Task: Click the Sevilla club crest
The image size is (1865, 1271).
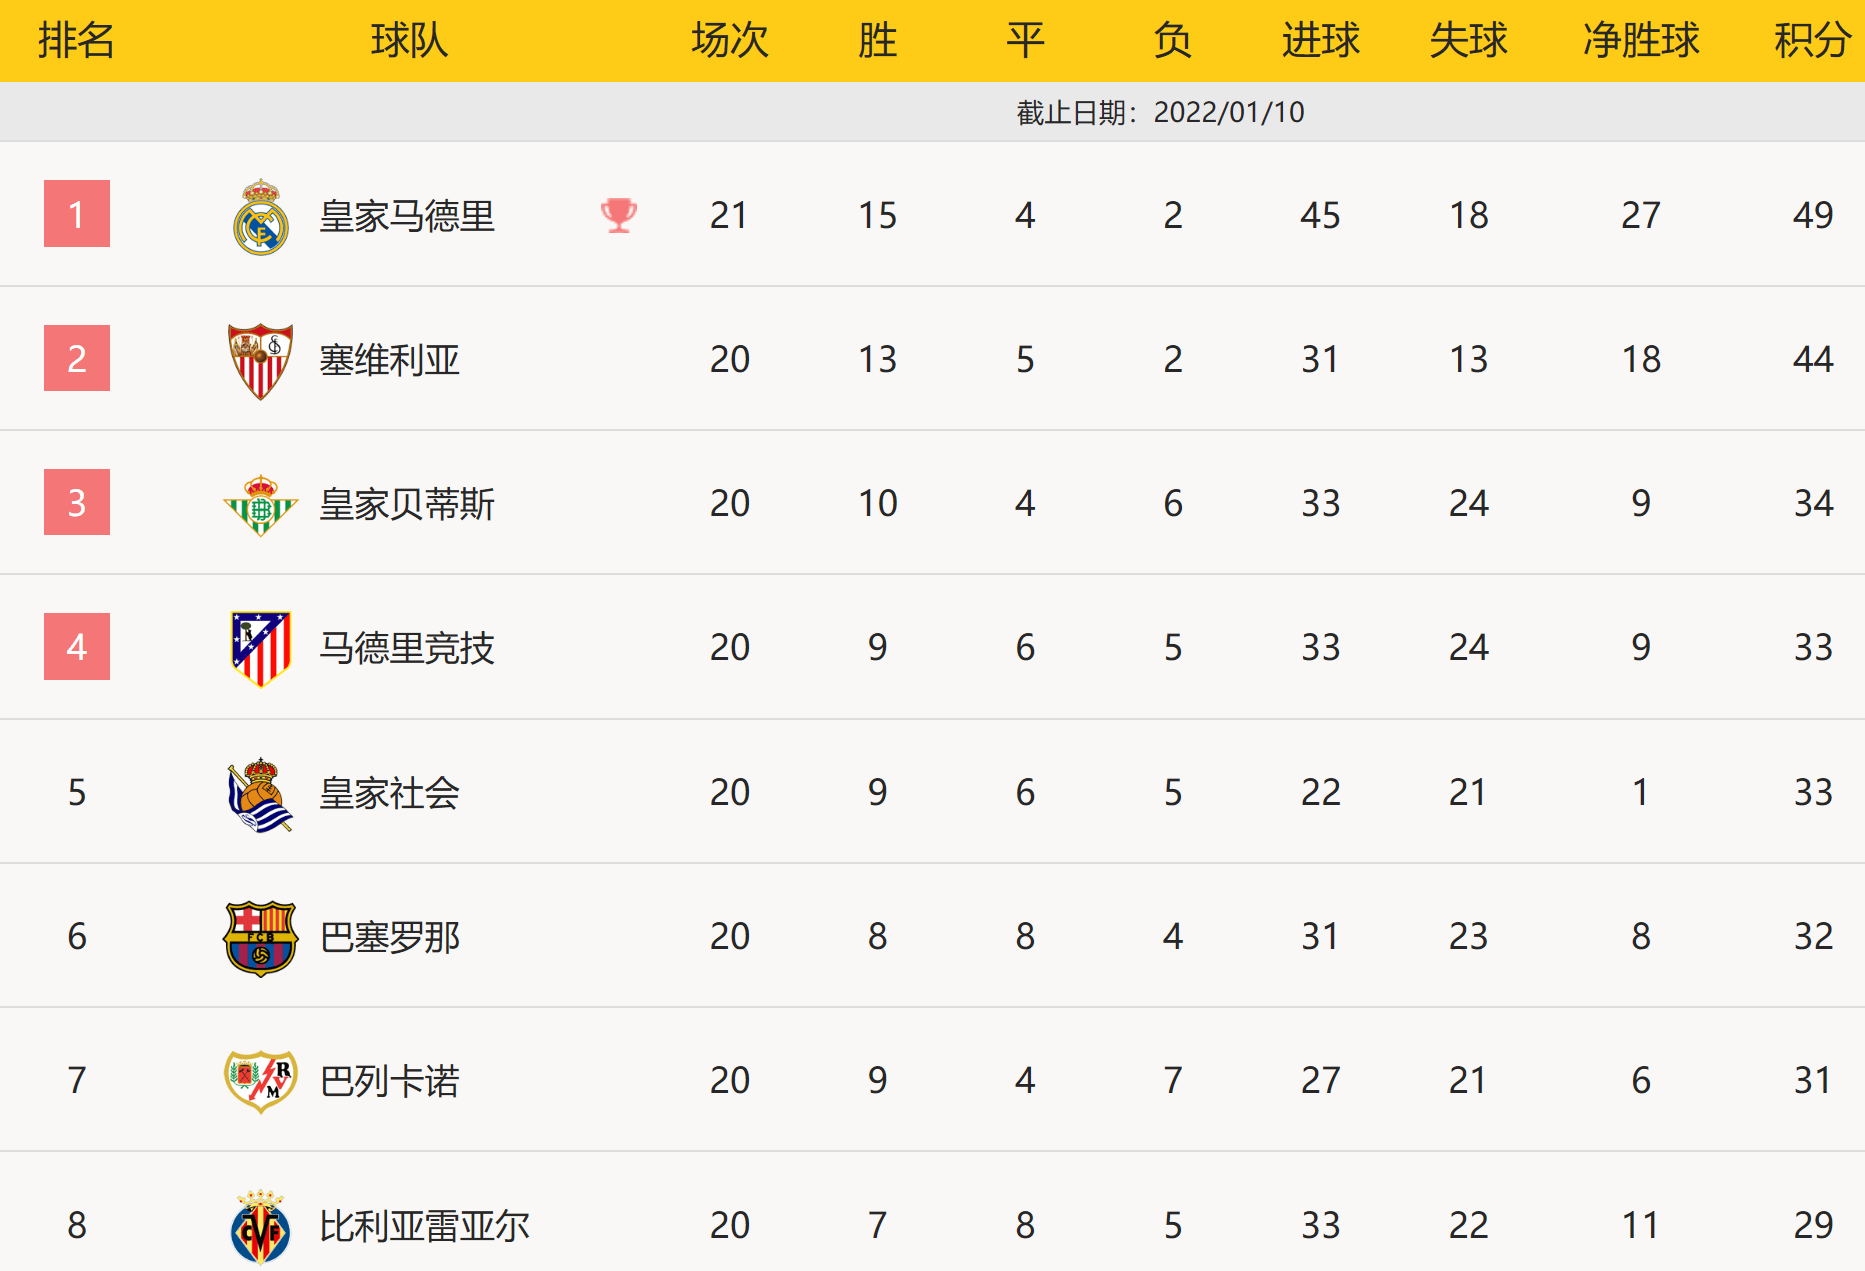Action: pos(261,360)
